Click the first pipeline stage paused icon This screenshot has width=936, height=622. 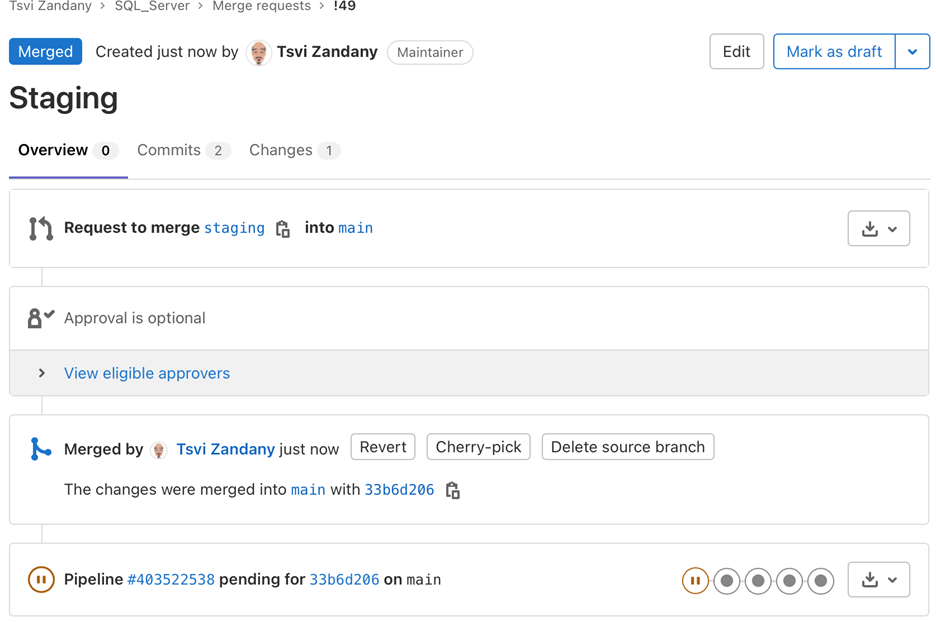tap(695, 580)
